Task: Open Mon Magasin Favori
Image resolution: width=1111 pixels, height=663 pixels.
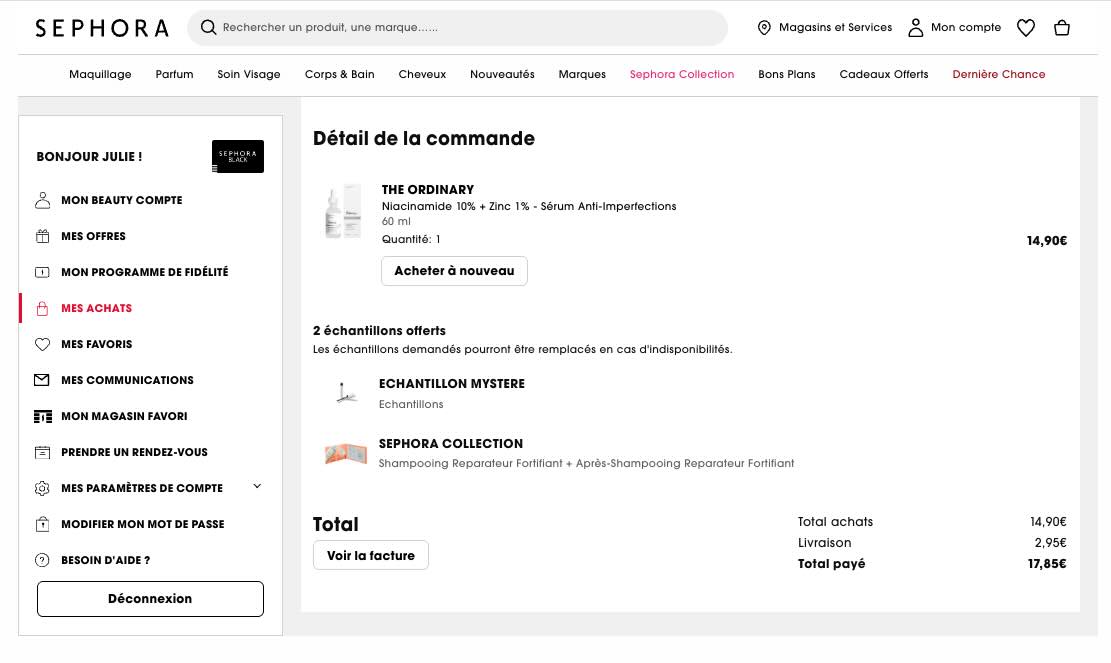Action: (x=124, y=416)
